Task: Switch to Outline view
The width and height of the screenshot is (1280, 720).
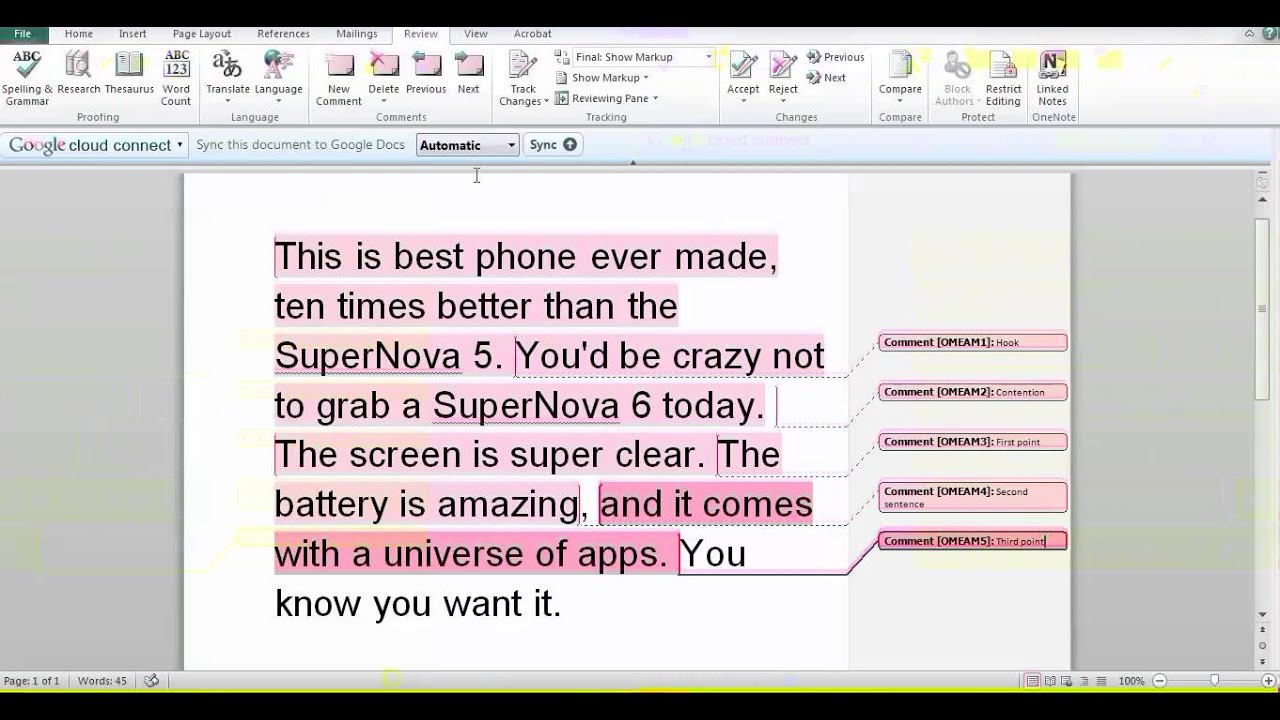Action: [1084, 681]
